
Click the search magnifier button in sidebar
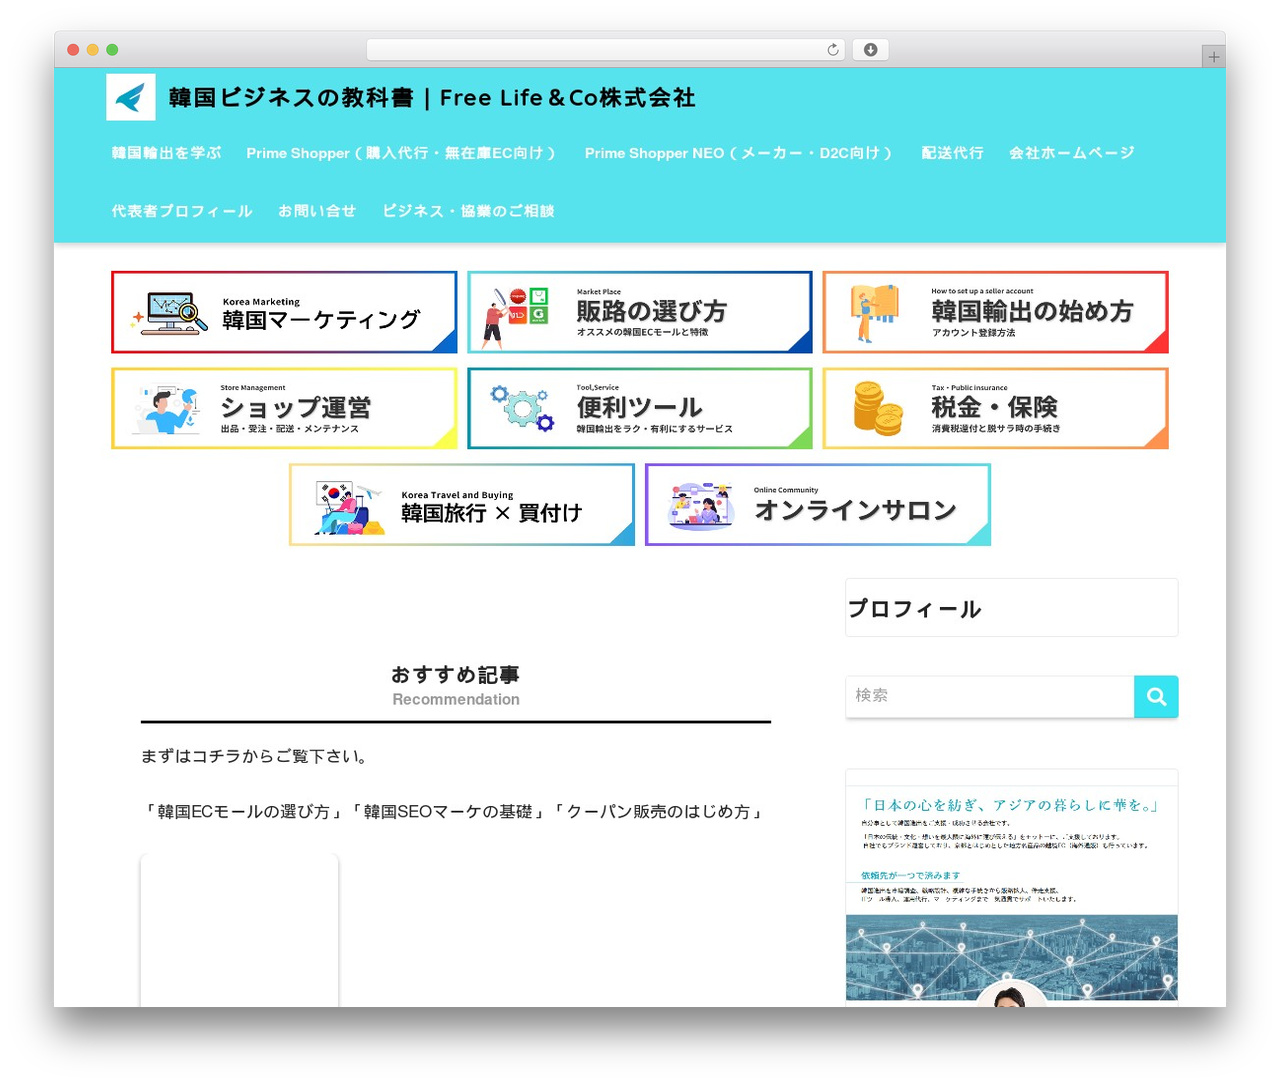point(1156,697)
